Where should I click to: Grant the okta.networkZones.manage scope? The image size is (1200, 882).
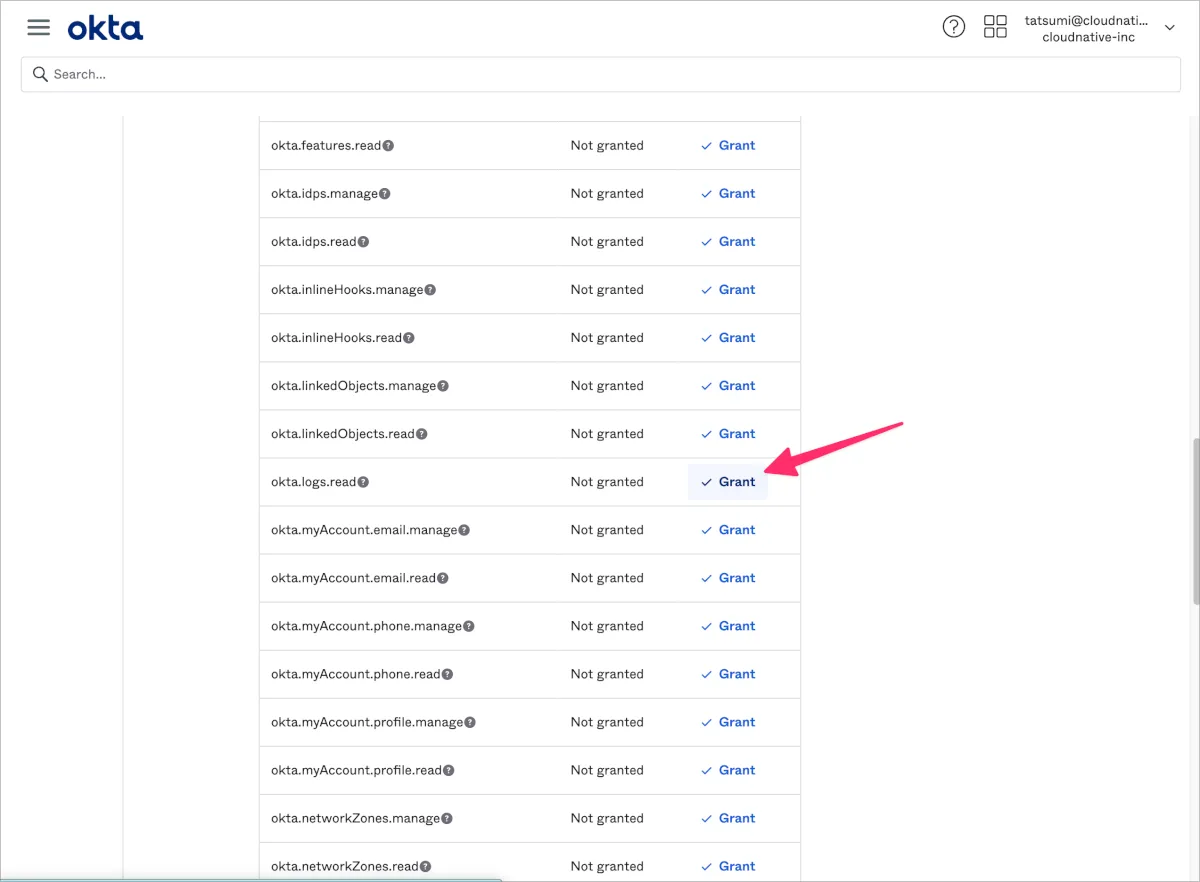(728, 817)
